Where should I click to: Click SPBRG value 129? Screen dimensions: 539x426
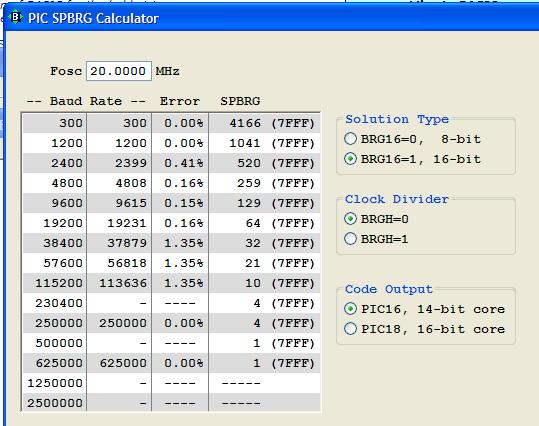pyautogui.click(x=249, y=203)
